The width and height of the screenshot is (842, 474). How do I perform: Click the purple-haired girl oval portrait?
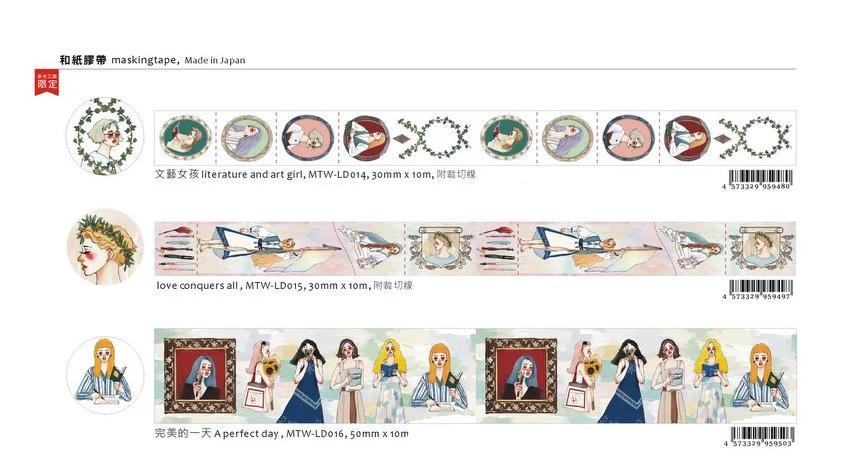pyautogui.click(x=246, y=138)
